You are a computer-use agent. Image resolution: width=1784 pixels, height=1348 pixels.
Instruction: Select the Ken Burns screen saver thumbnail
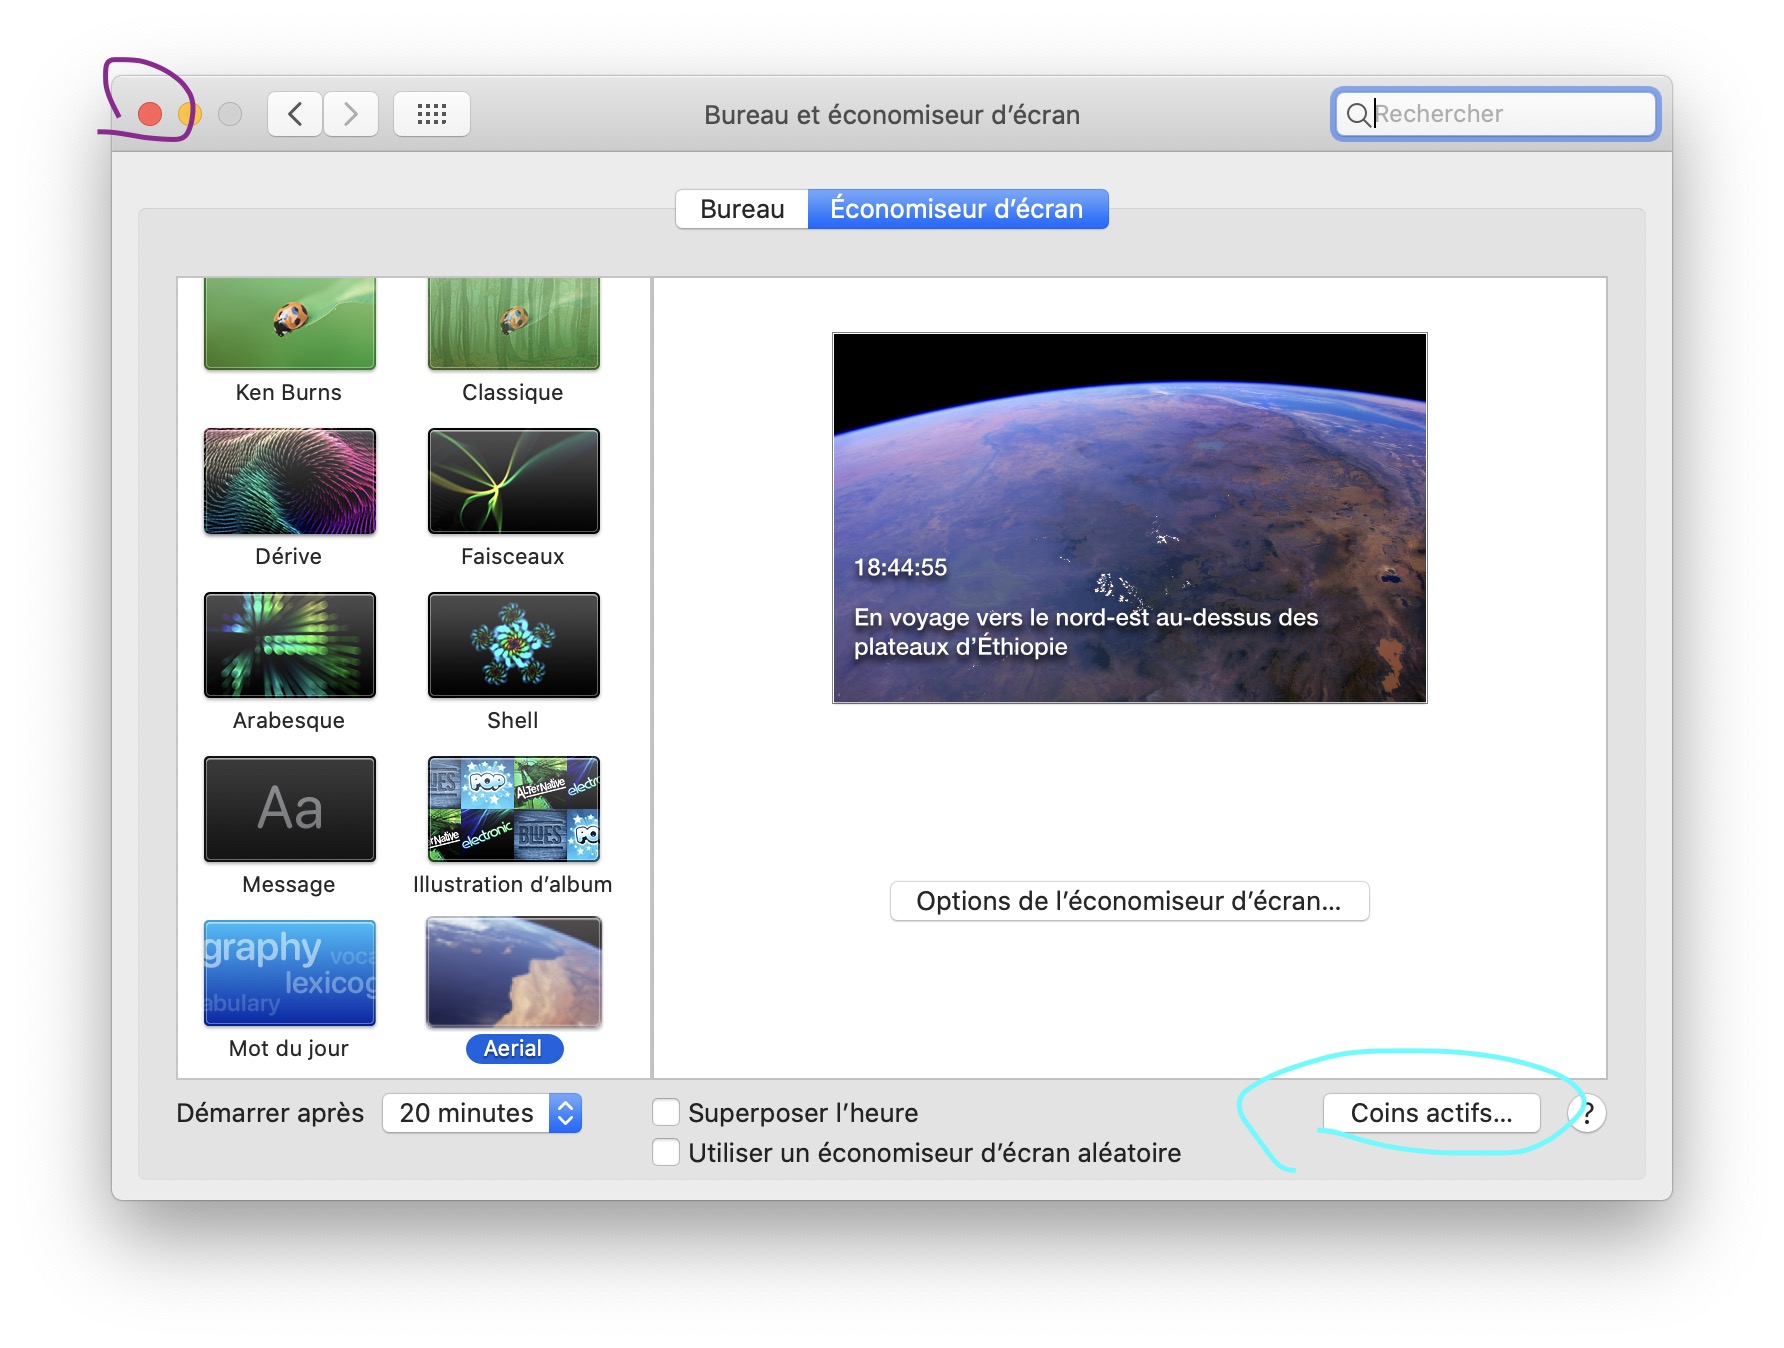pyautogui.click(x=290, y=323)
